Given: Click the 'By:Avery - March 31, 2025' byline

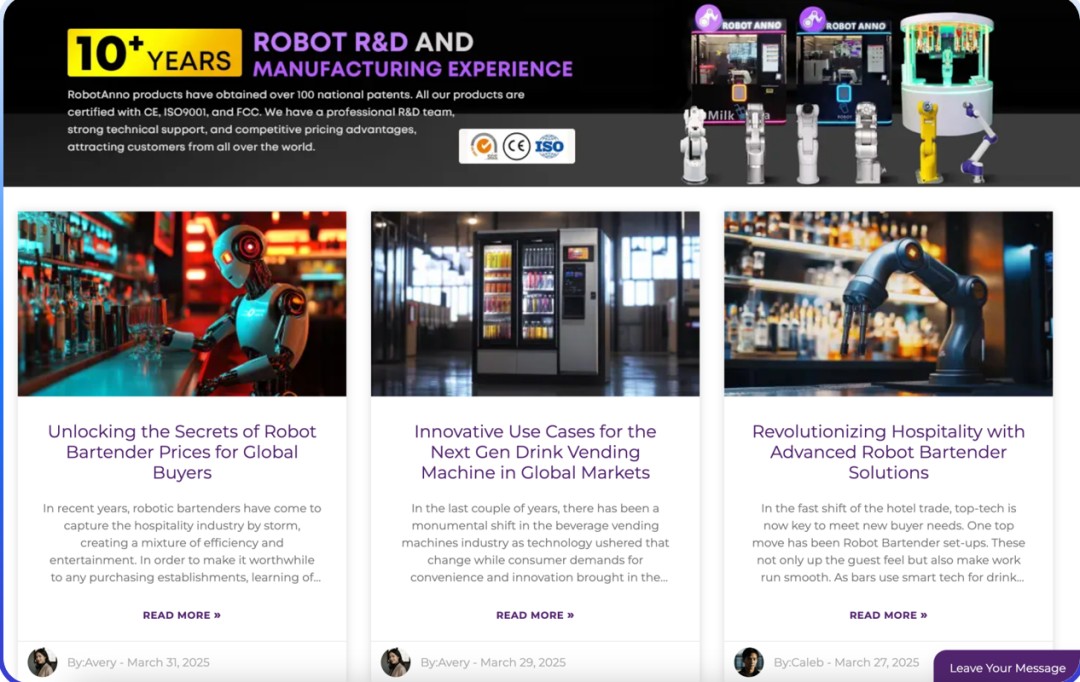Looking at the screenshot, I should (x=138, y=662).
